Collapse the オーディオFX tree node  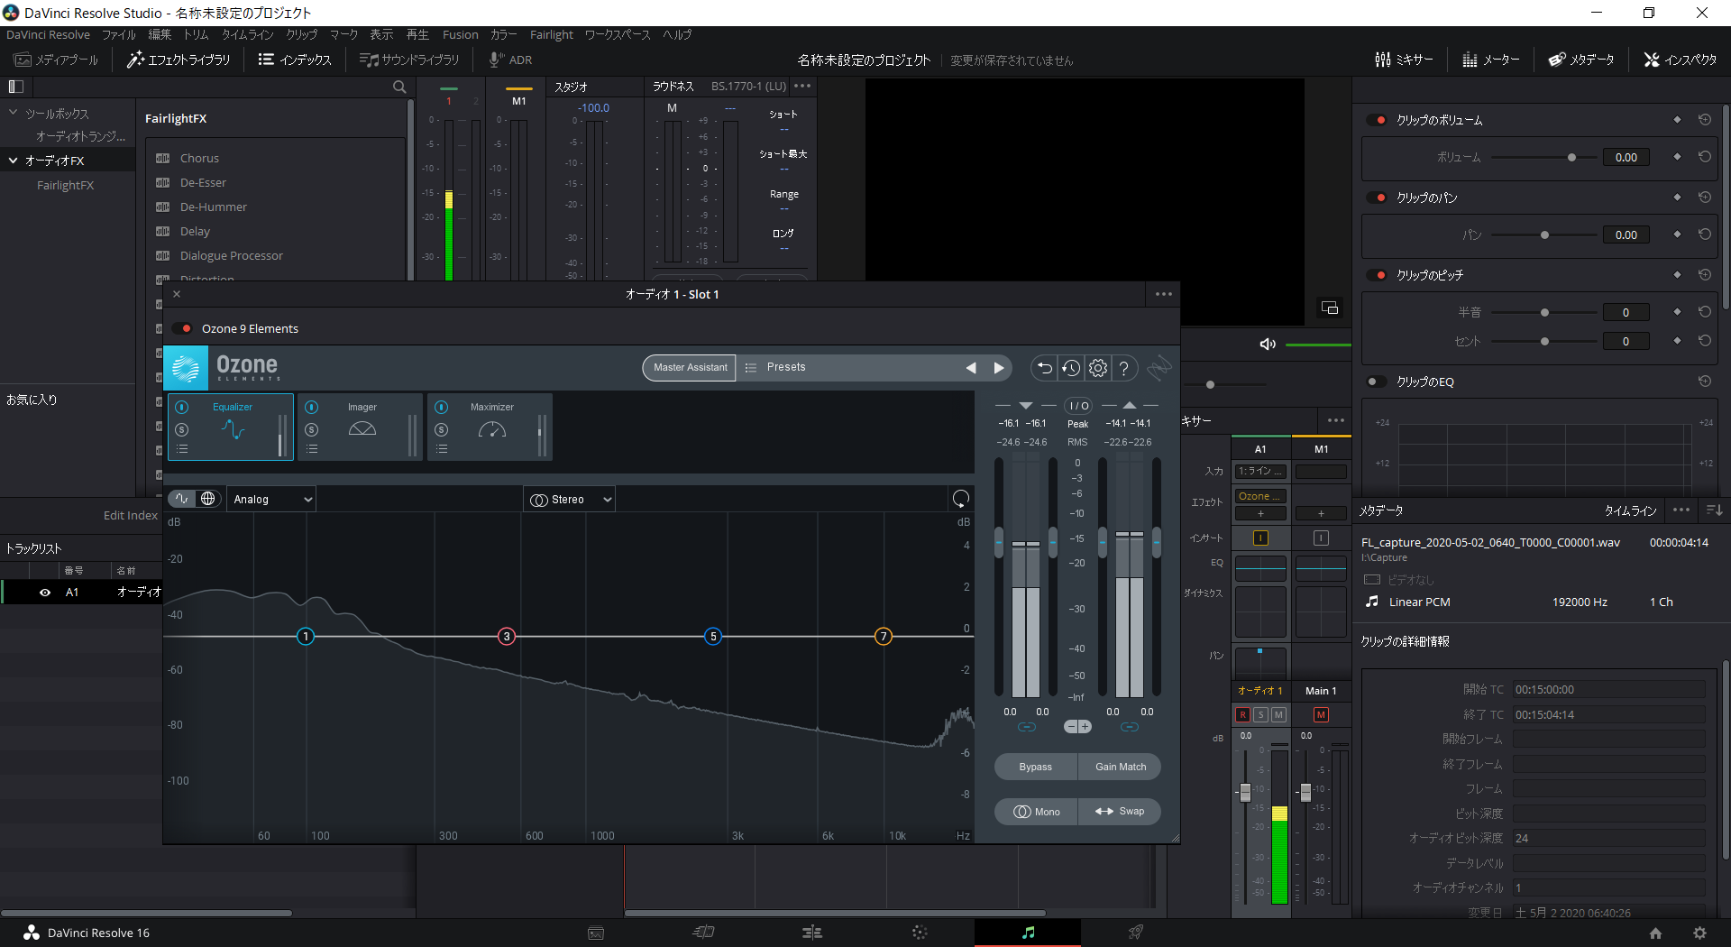13,160
